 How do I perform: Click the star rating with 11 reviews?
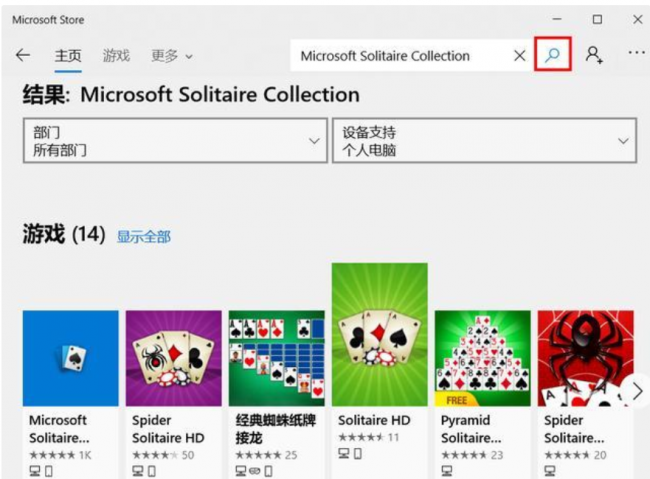pyautogui.click(x=369, y=437)
